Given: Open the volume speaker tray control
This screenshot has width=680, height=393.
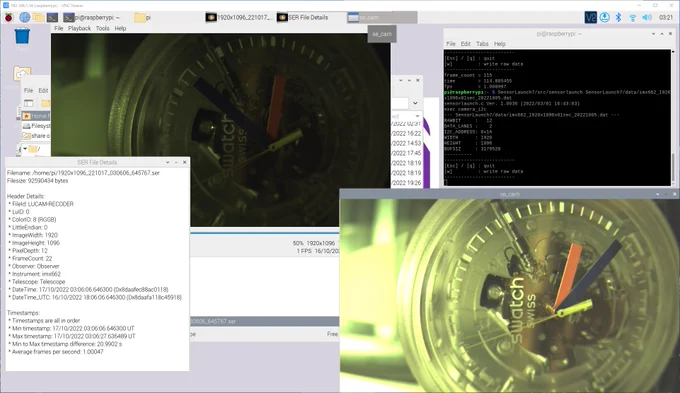Looking at the screenshot, I should tap(647, 17).
